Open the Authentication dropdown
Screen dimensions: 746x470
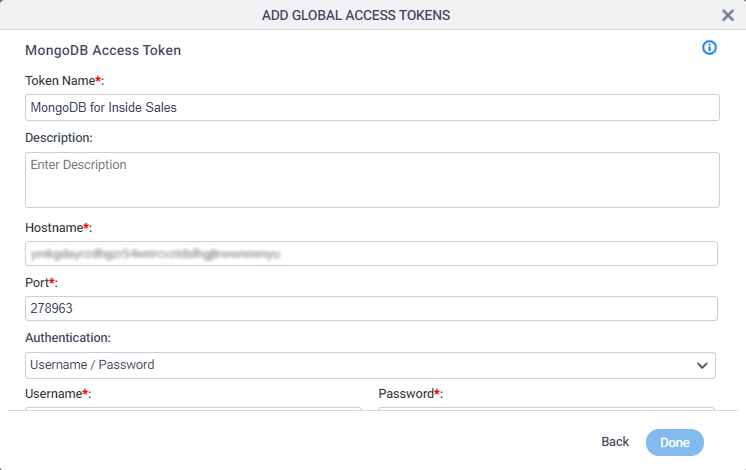[x=370, y=365]
